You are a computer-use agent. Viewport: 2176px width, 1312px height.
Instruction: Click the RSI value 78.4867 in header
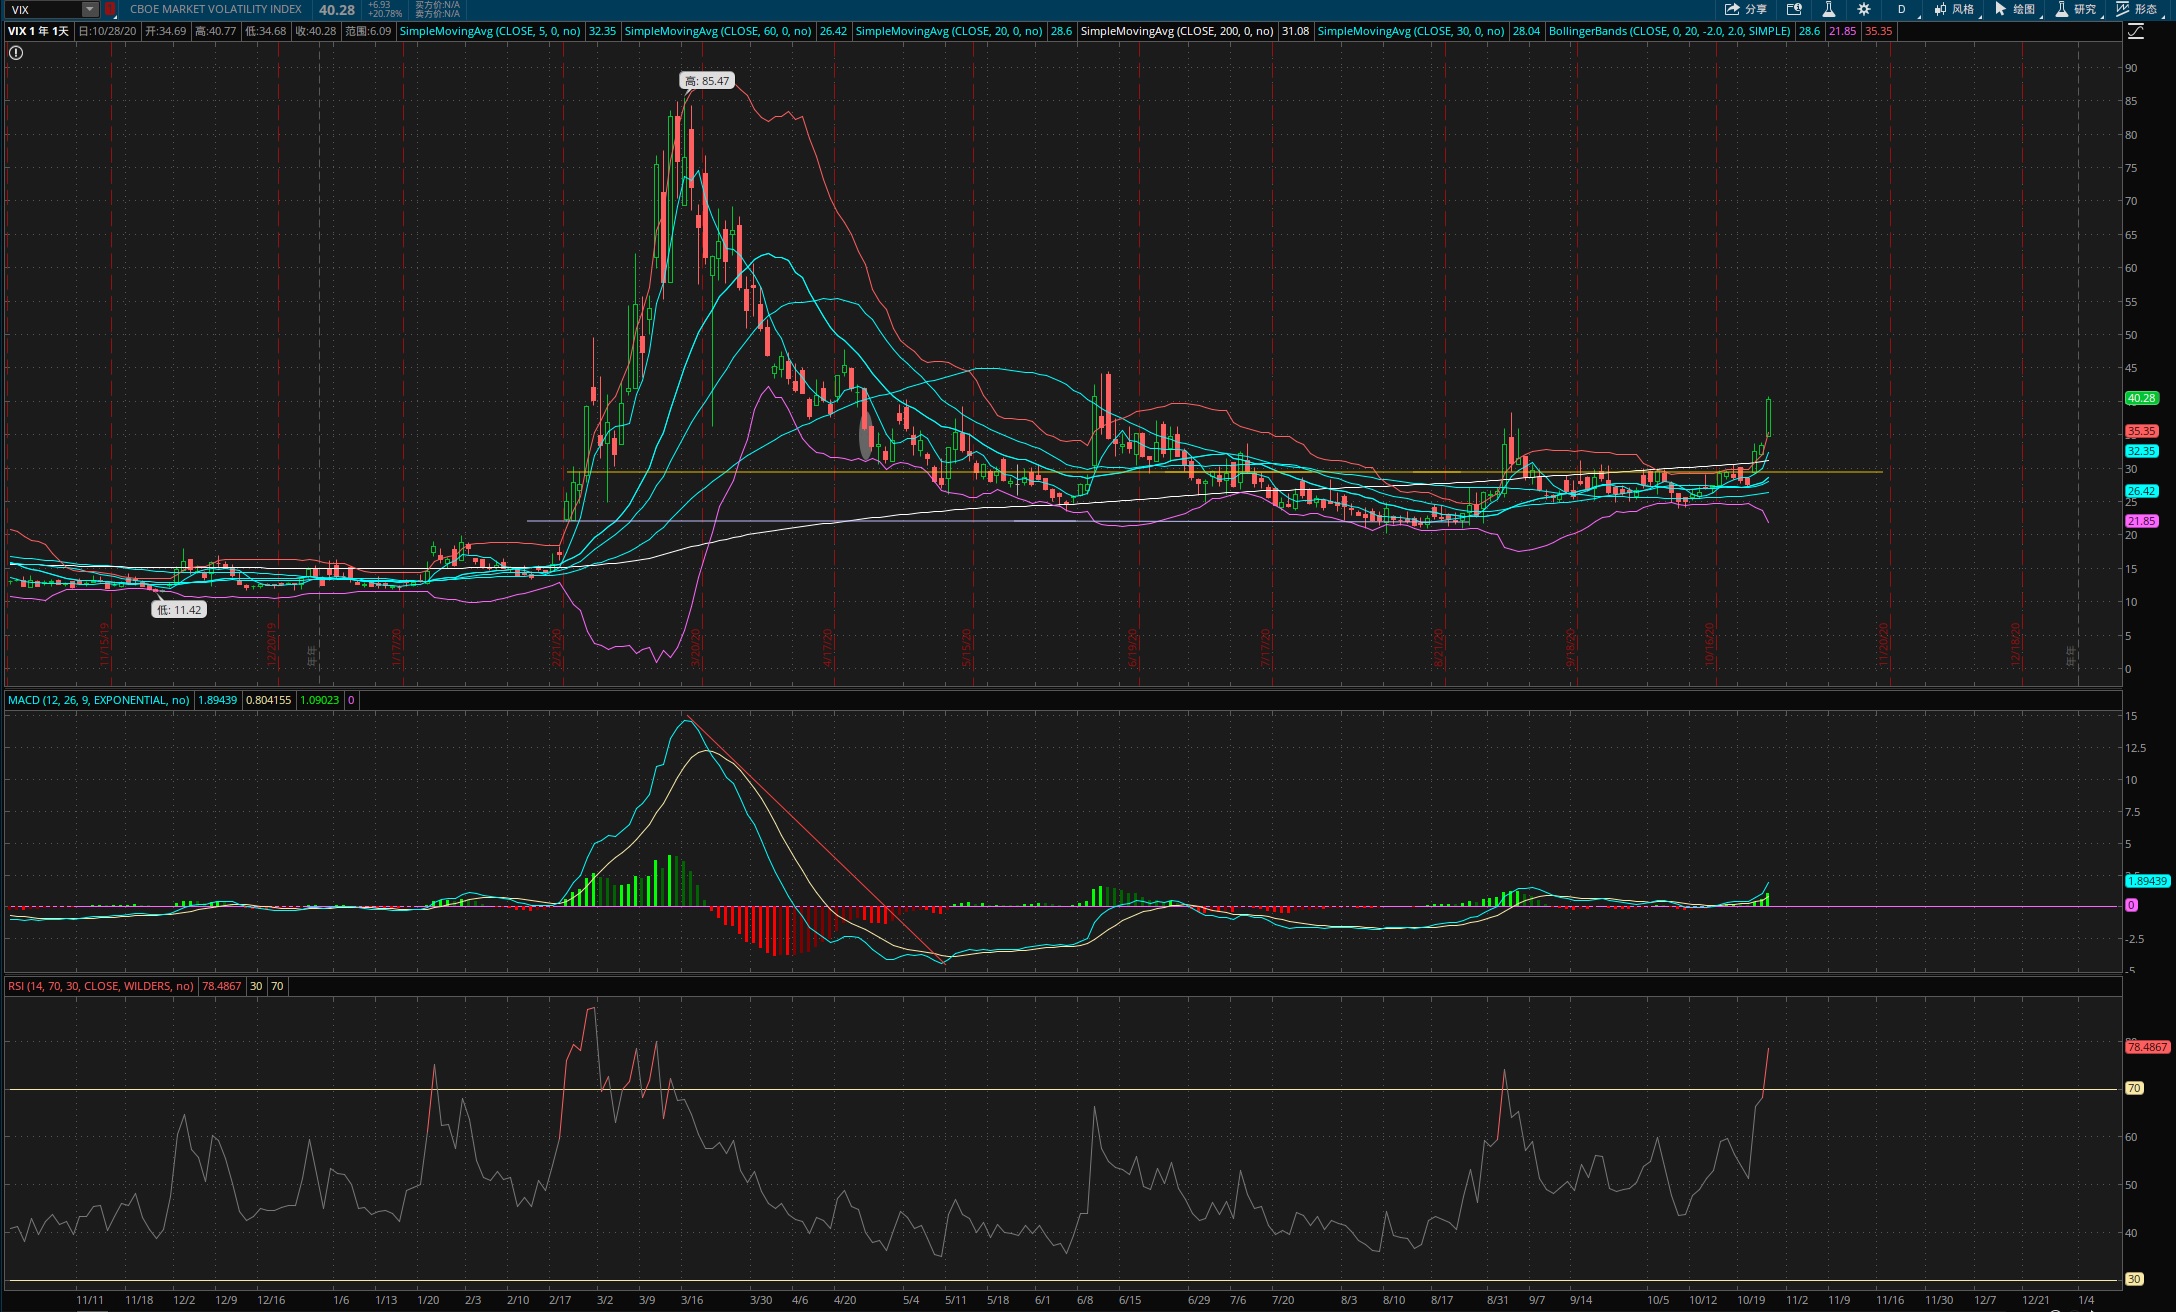(x=222, y=986)
